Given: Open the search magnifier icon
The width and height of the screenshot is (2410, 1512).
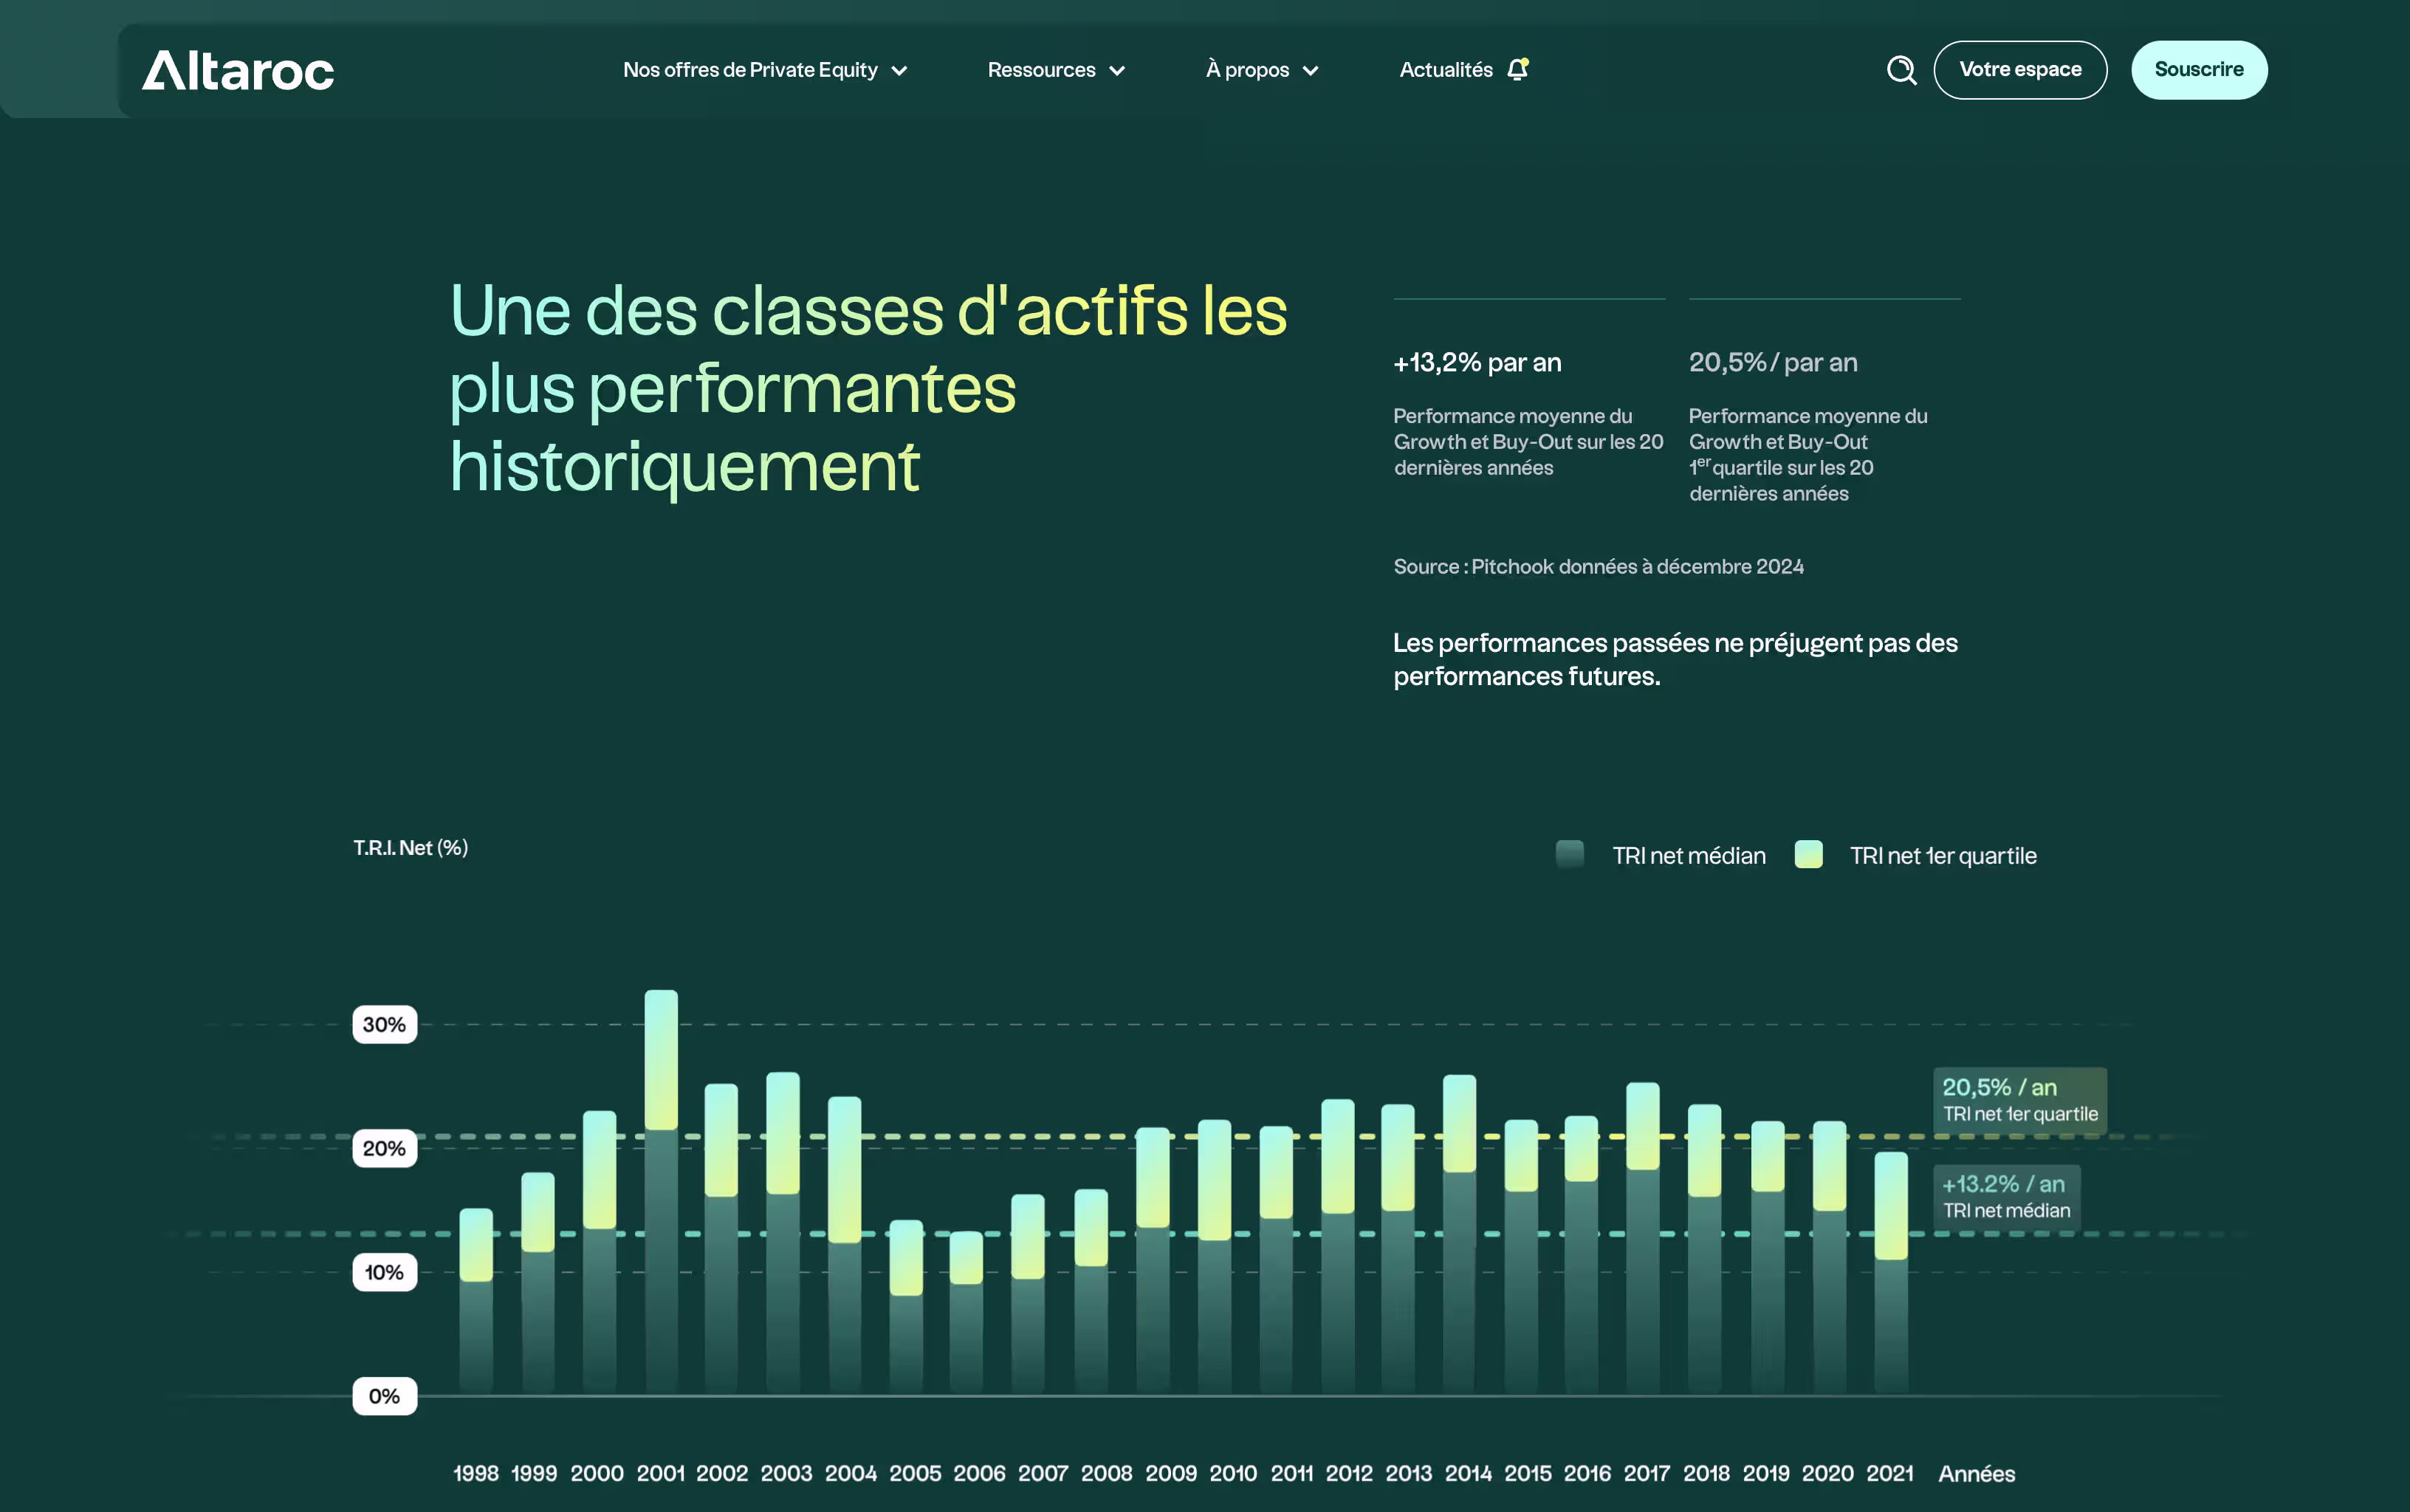Looking at the screenshot, I should coord(1902,70).
